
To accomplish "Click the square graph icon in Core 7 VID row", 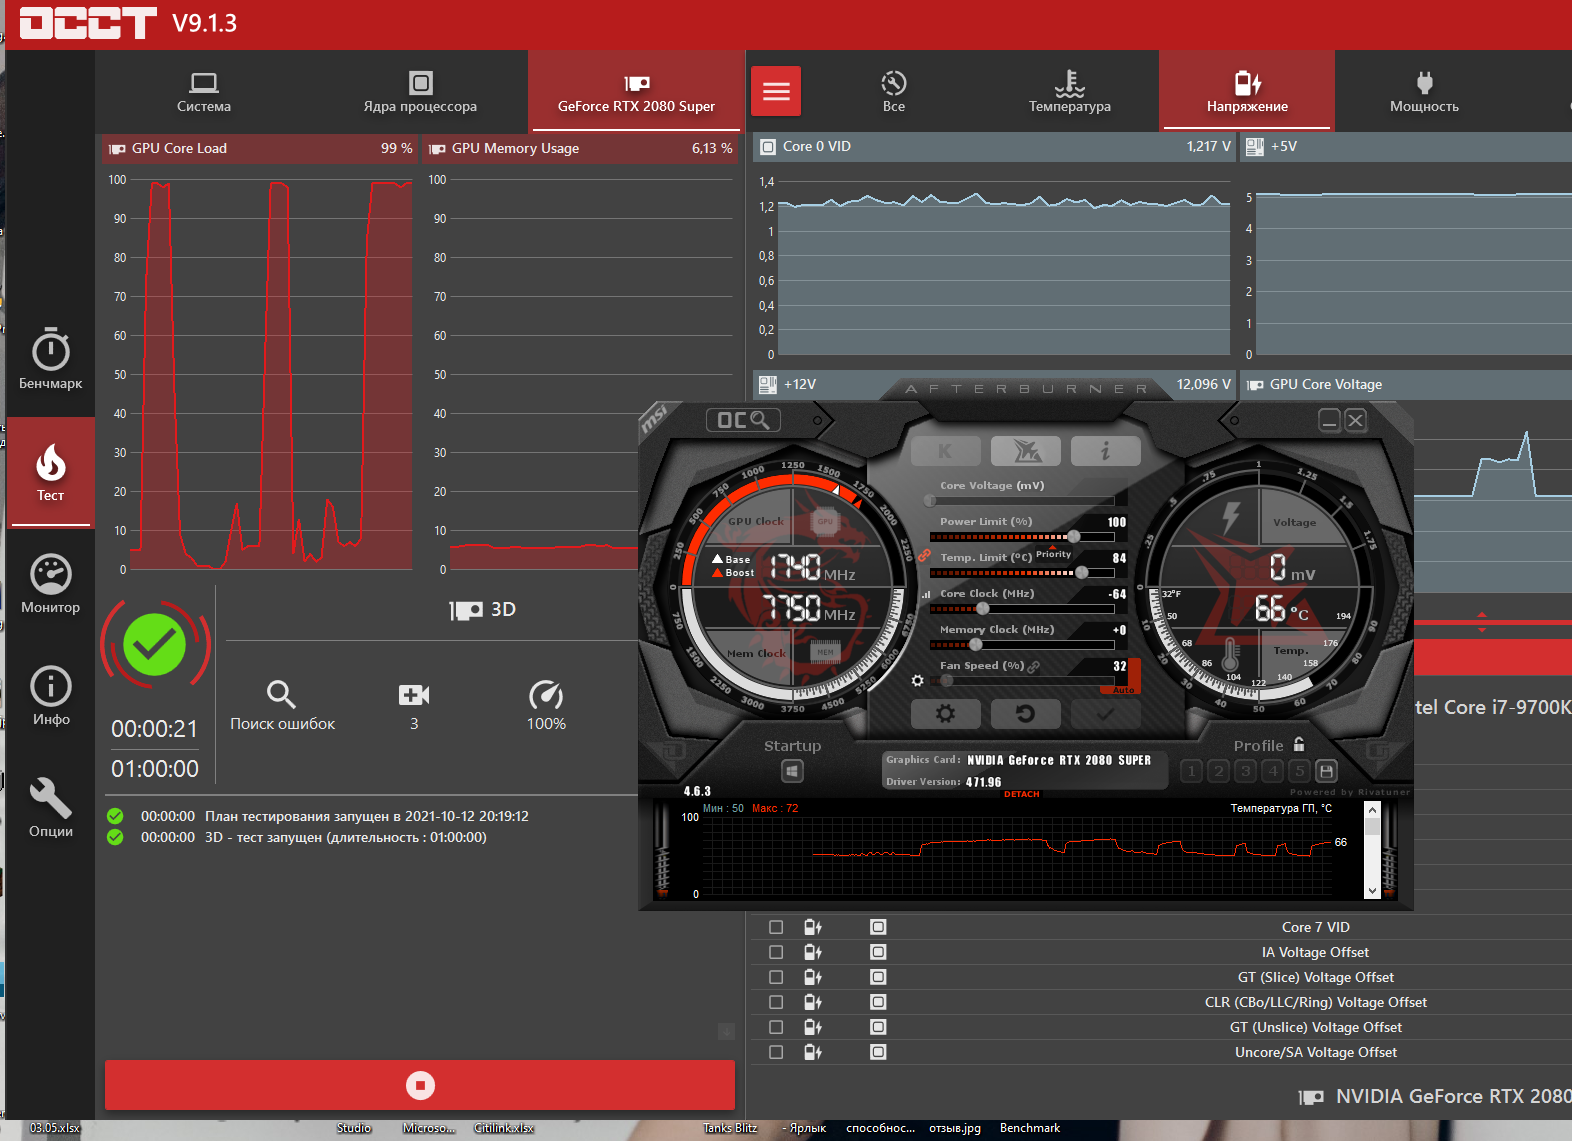I will [x=878, y=927].
